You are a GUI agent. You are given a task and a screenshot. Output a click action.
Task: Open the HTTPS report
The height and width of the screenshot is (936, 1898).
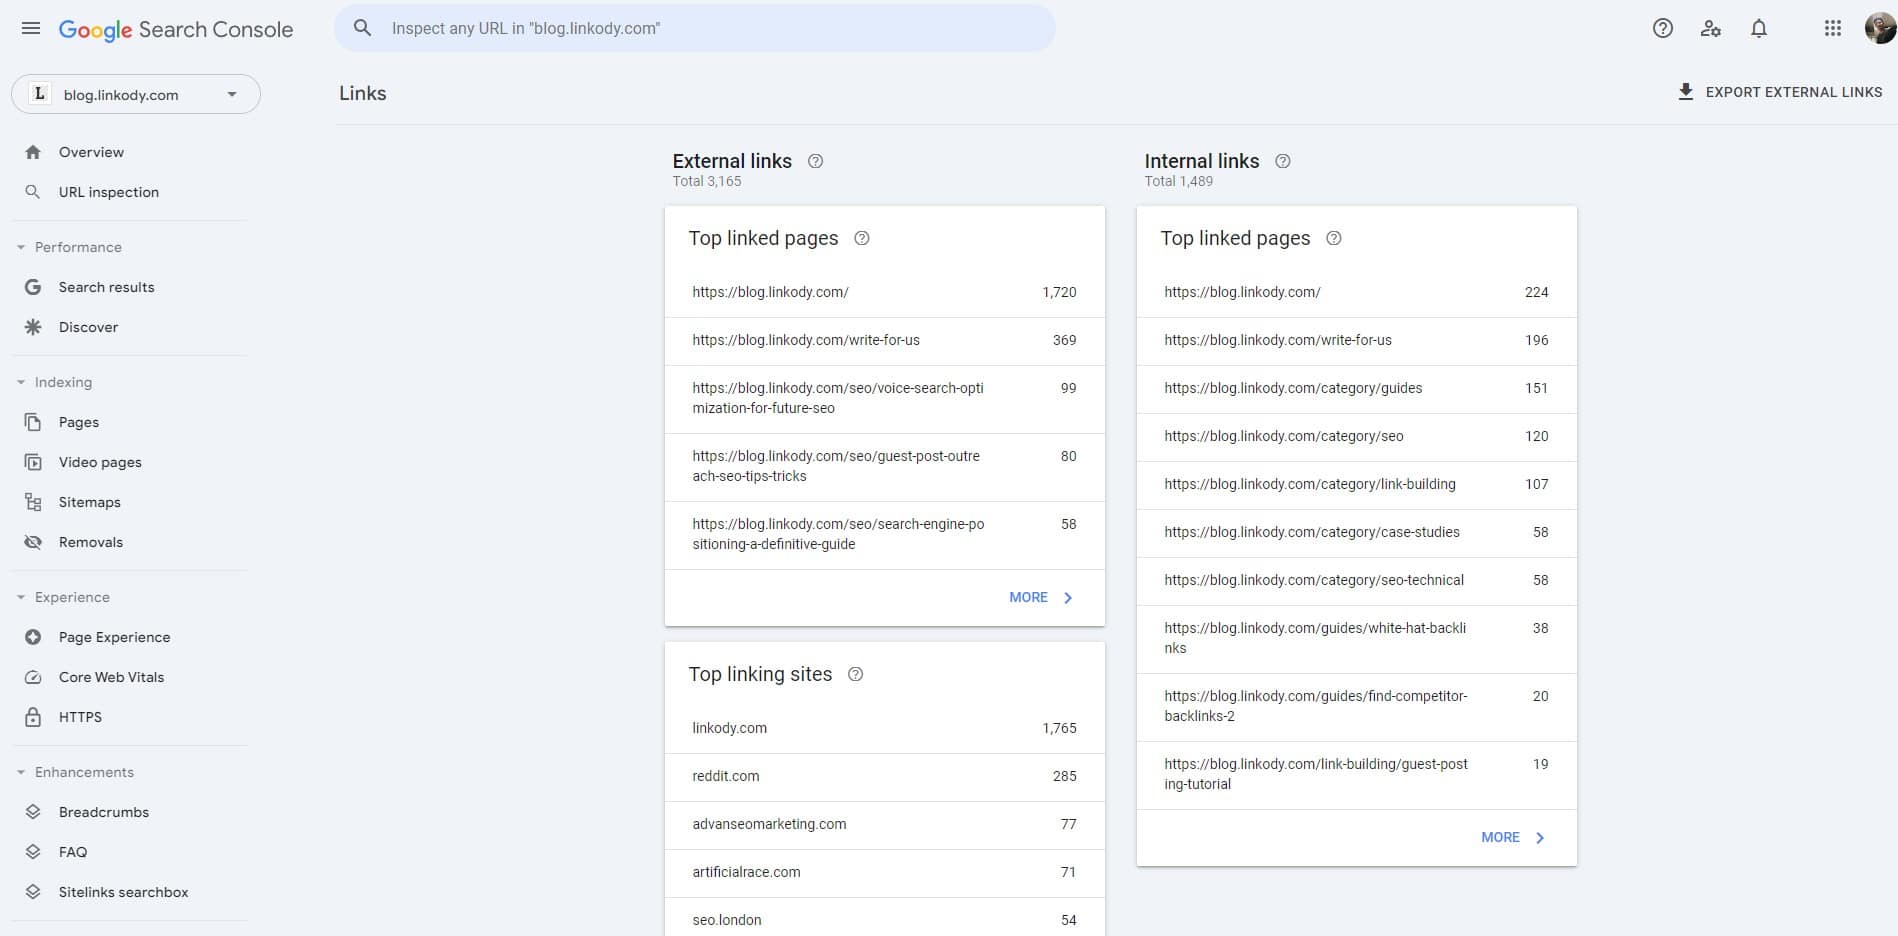click(x=79, y=717)
